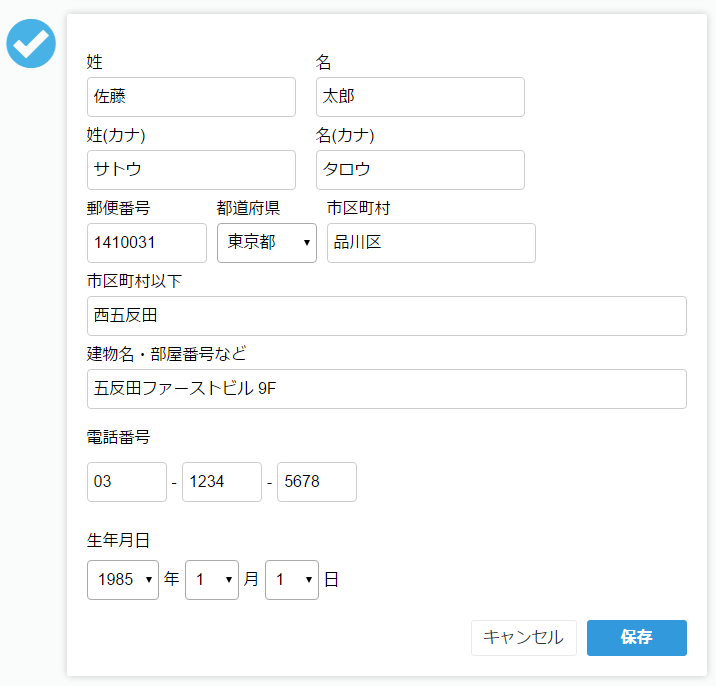Click the 名(カナ) field with タロウ
The width and height of the screenshot is (716, 686).
pyautogui.click(x=420, y=170)
